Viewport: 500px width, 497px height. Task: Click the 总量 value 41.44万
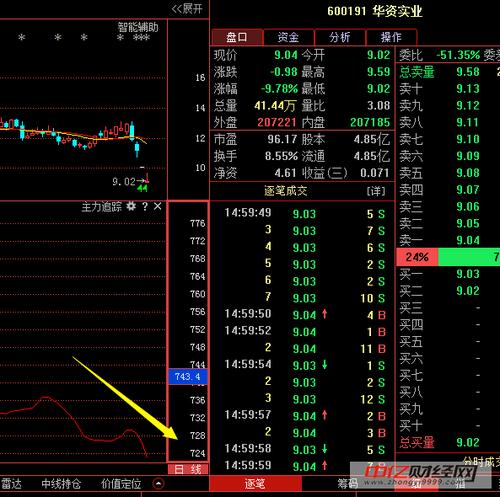(x=275, y=106)
